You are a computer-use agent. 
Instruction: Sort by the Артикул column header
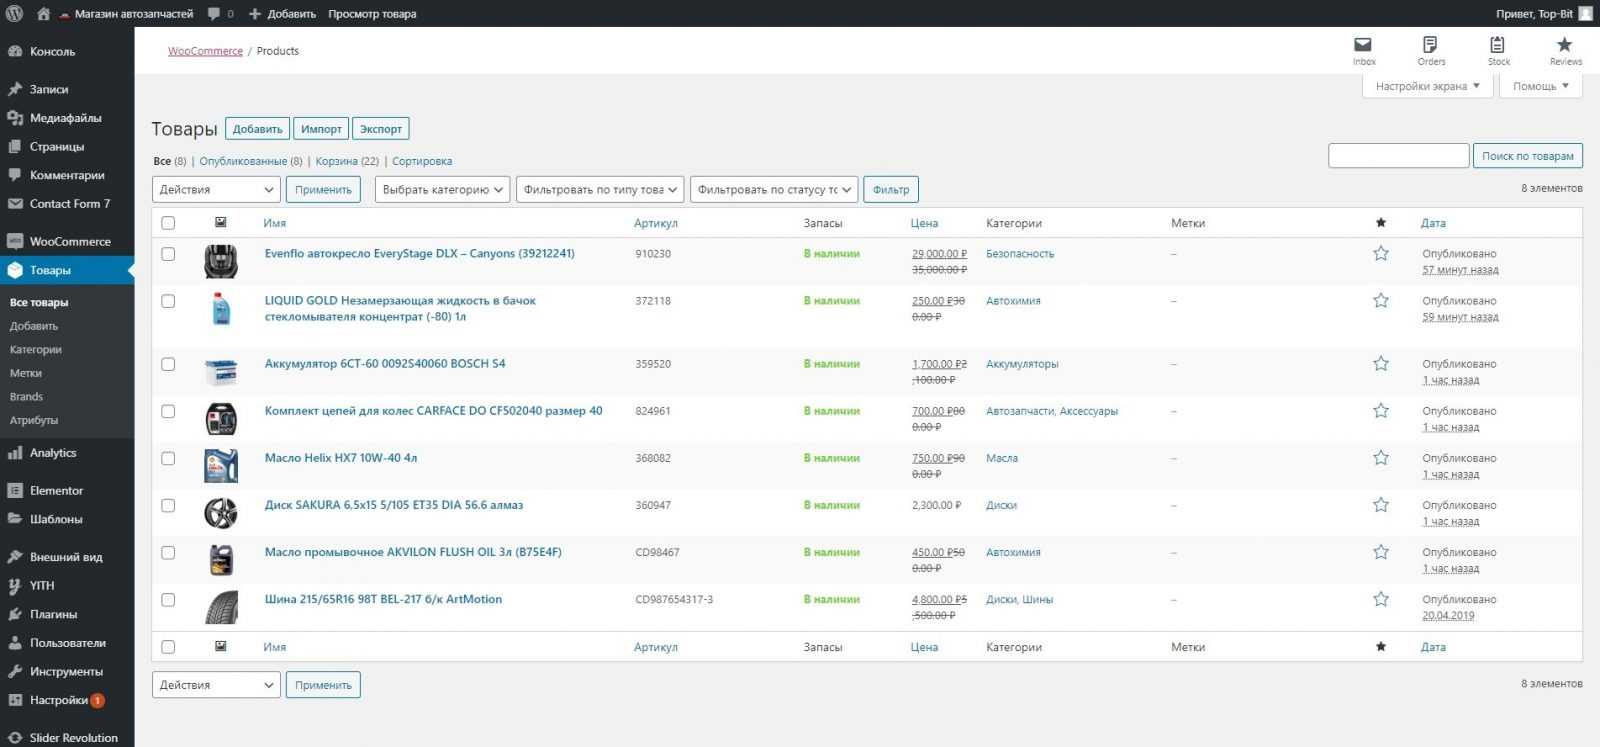656,223
